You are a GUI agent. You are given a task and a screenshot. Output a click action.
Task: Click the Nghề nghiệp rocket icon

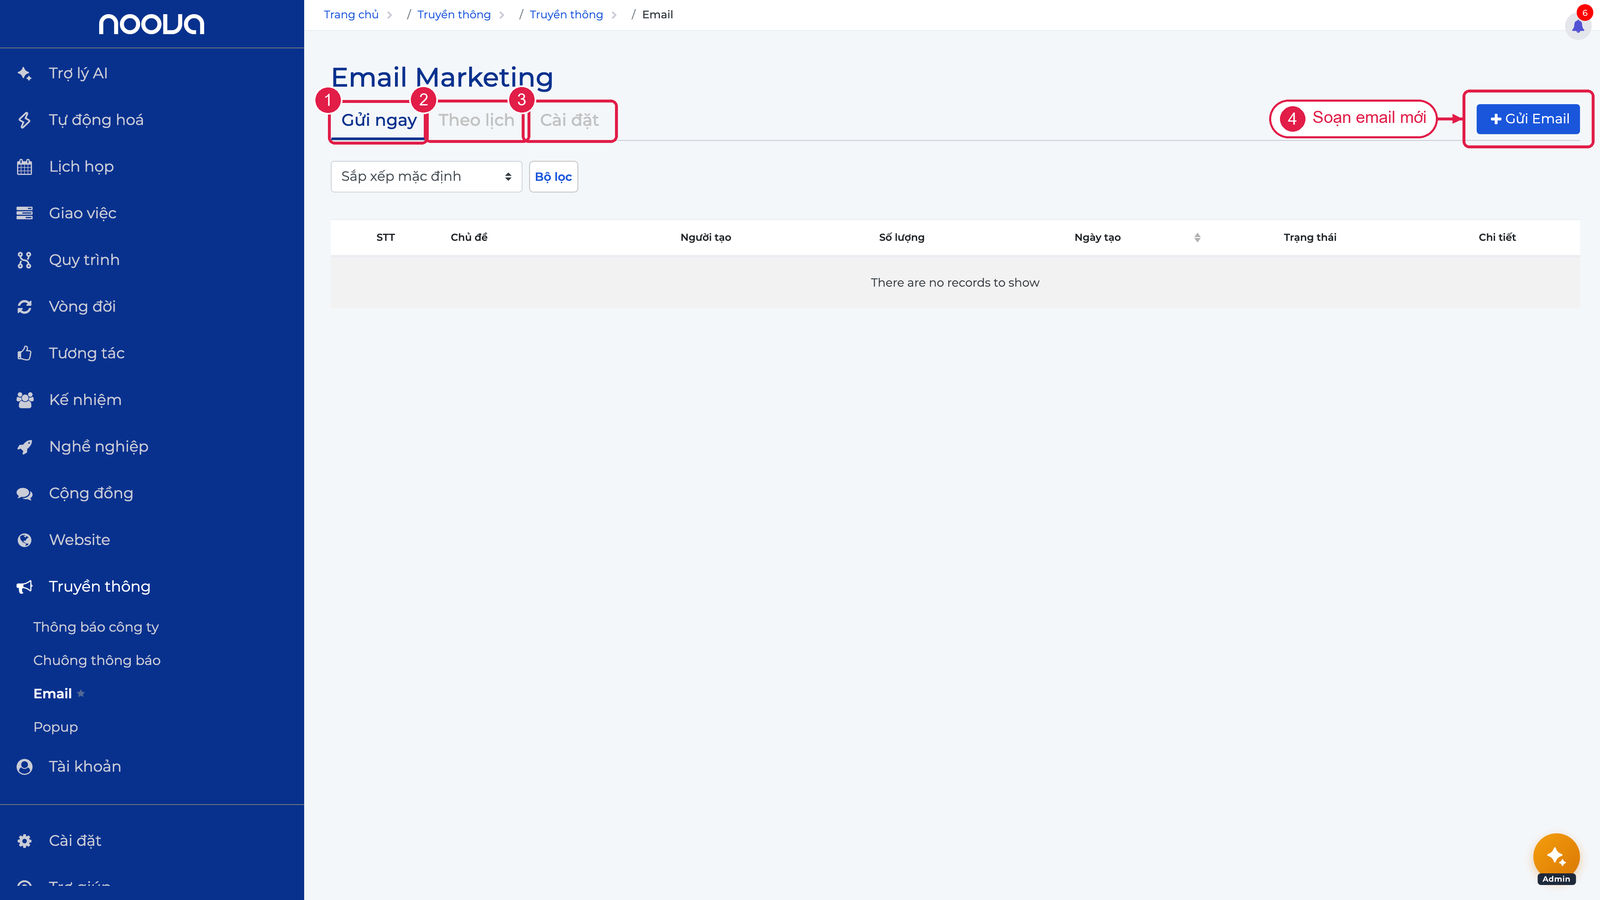click(x=25, y=447)
